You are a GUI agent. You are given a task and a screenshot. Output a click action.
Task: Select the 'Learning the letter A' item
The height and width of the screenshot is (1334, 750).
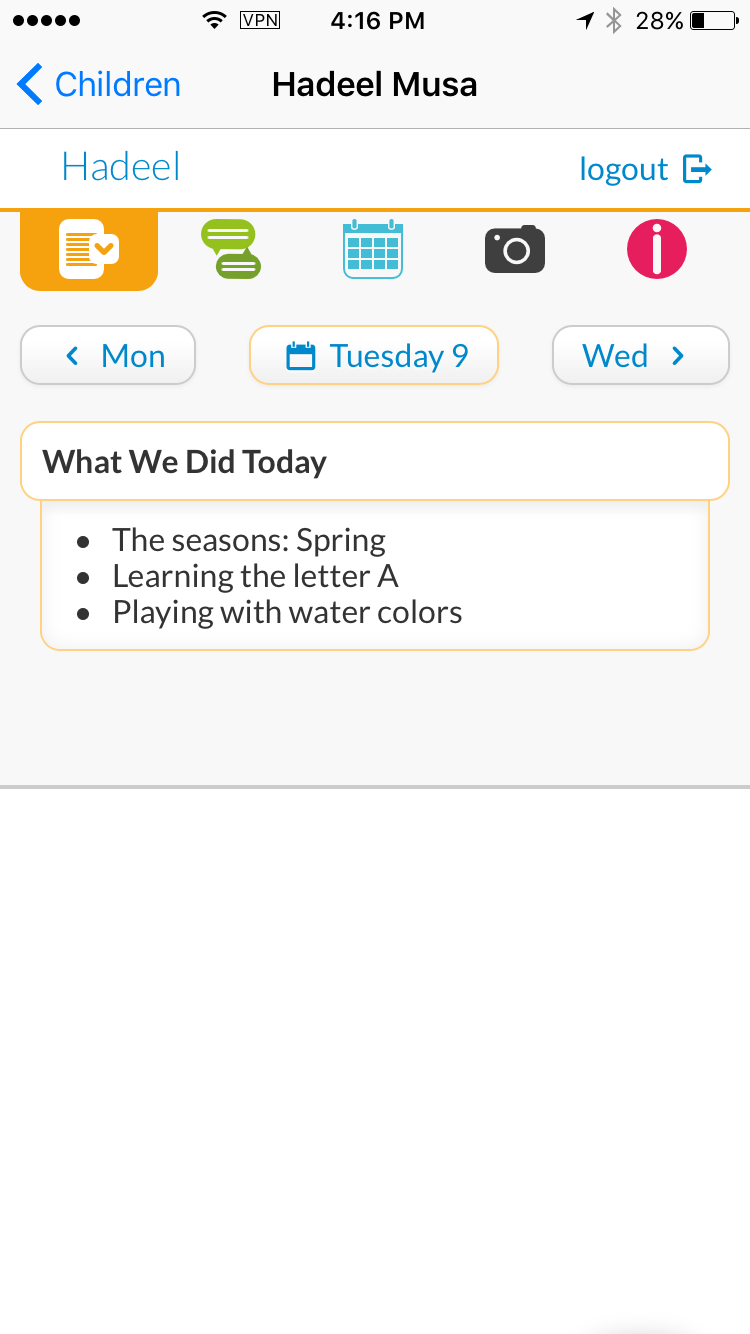point(255,576)
